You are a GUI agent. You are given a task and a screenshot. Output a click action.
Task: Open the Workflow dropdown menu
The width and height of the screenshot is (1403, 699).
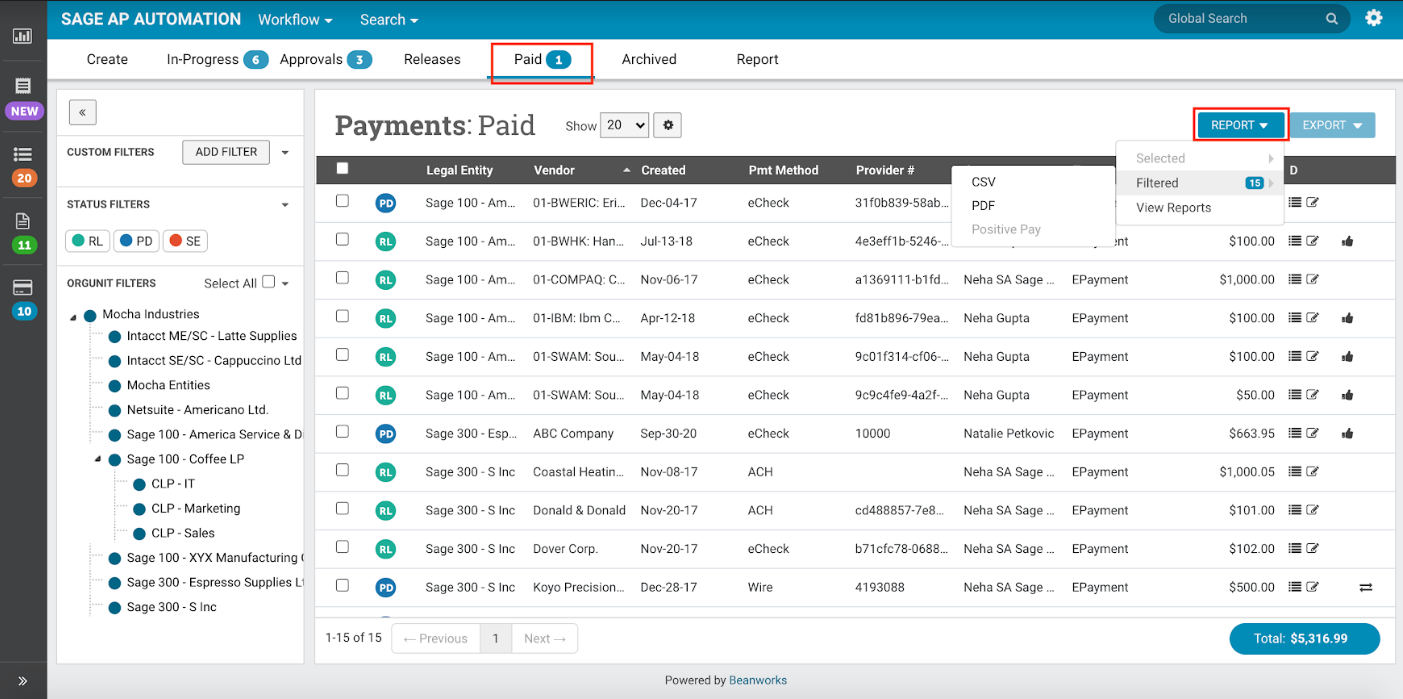click(x=295, y=19)
